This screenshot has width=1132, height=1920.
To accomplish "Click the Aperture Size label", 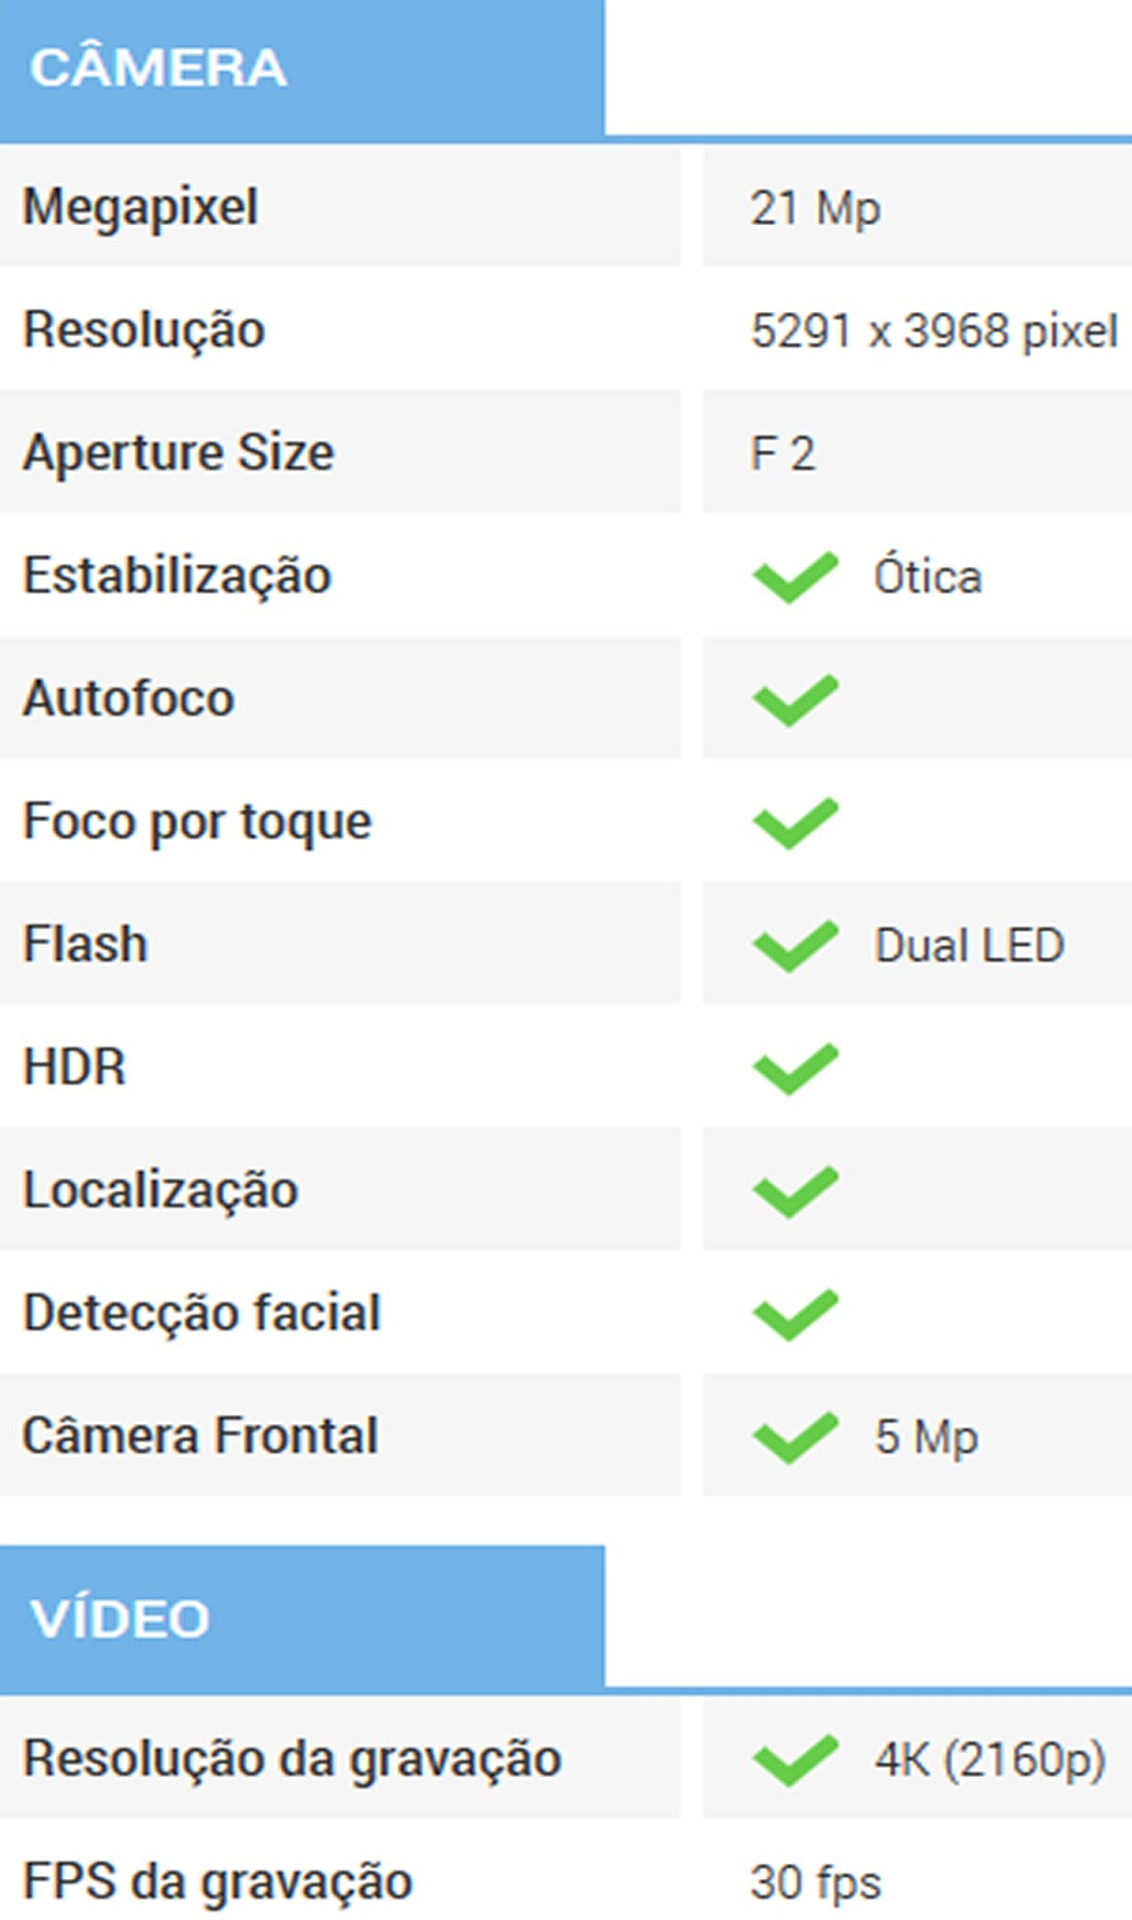I will (178, 453).
